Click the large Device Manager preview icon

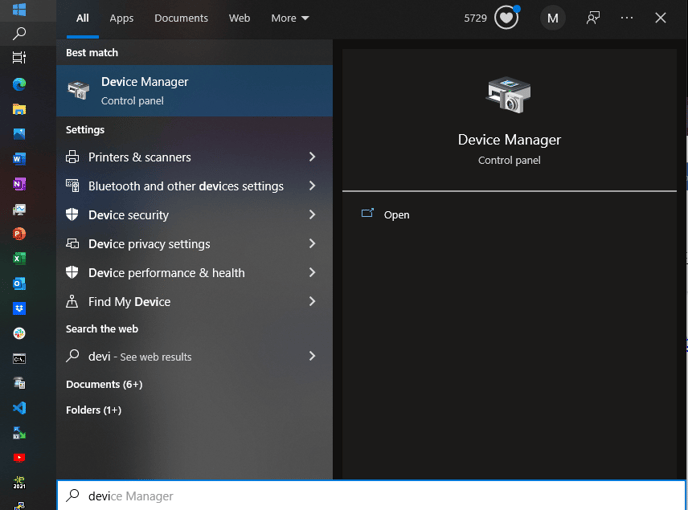tap(509, 95)
